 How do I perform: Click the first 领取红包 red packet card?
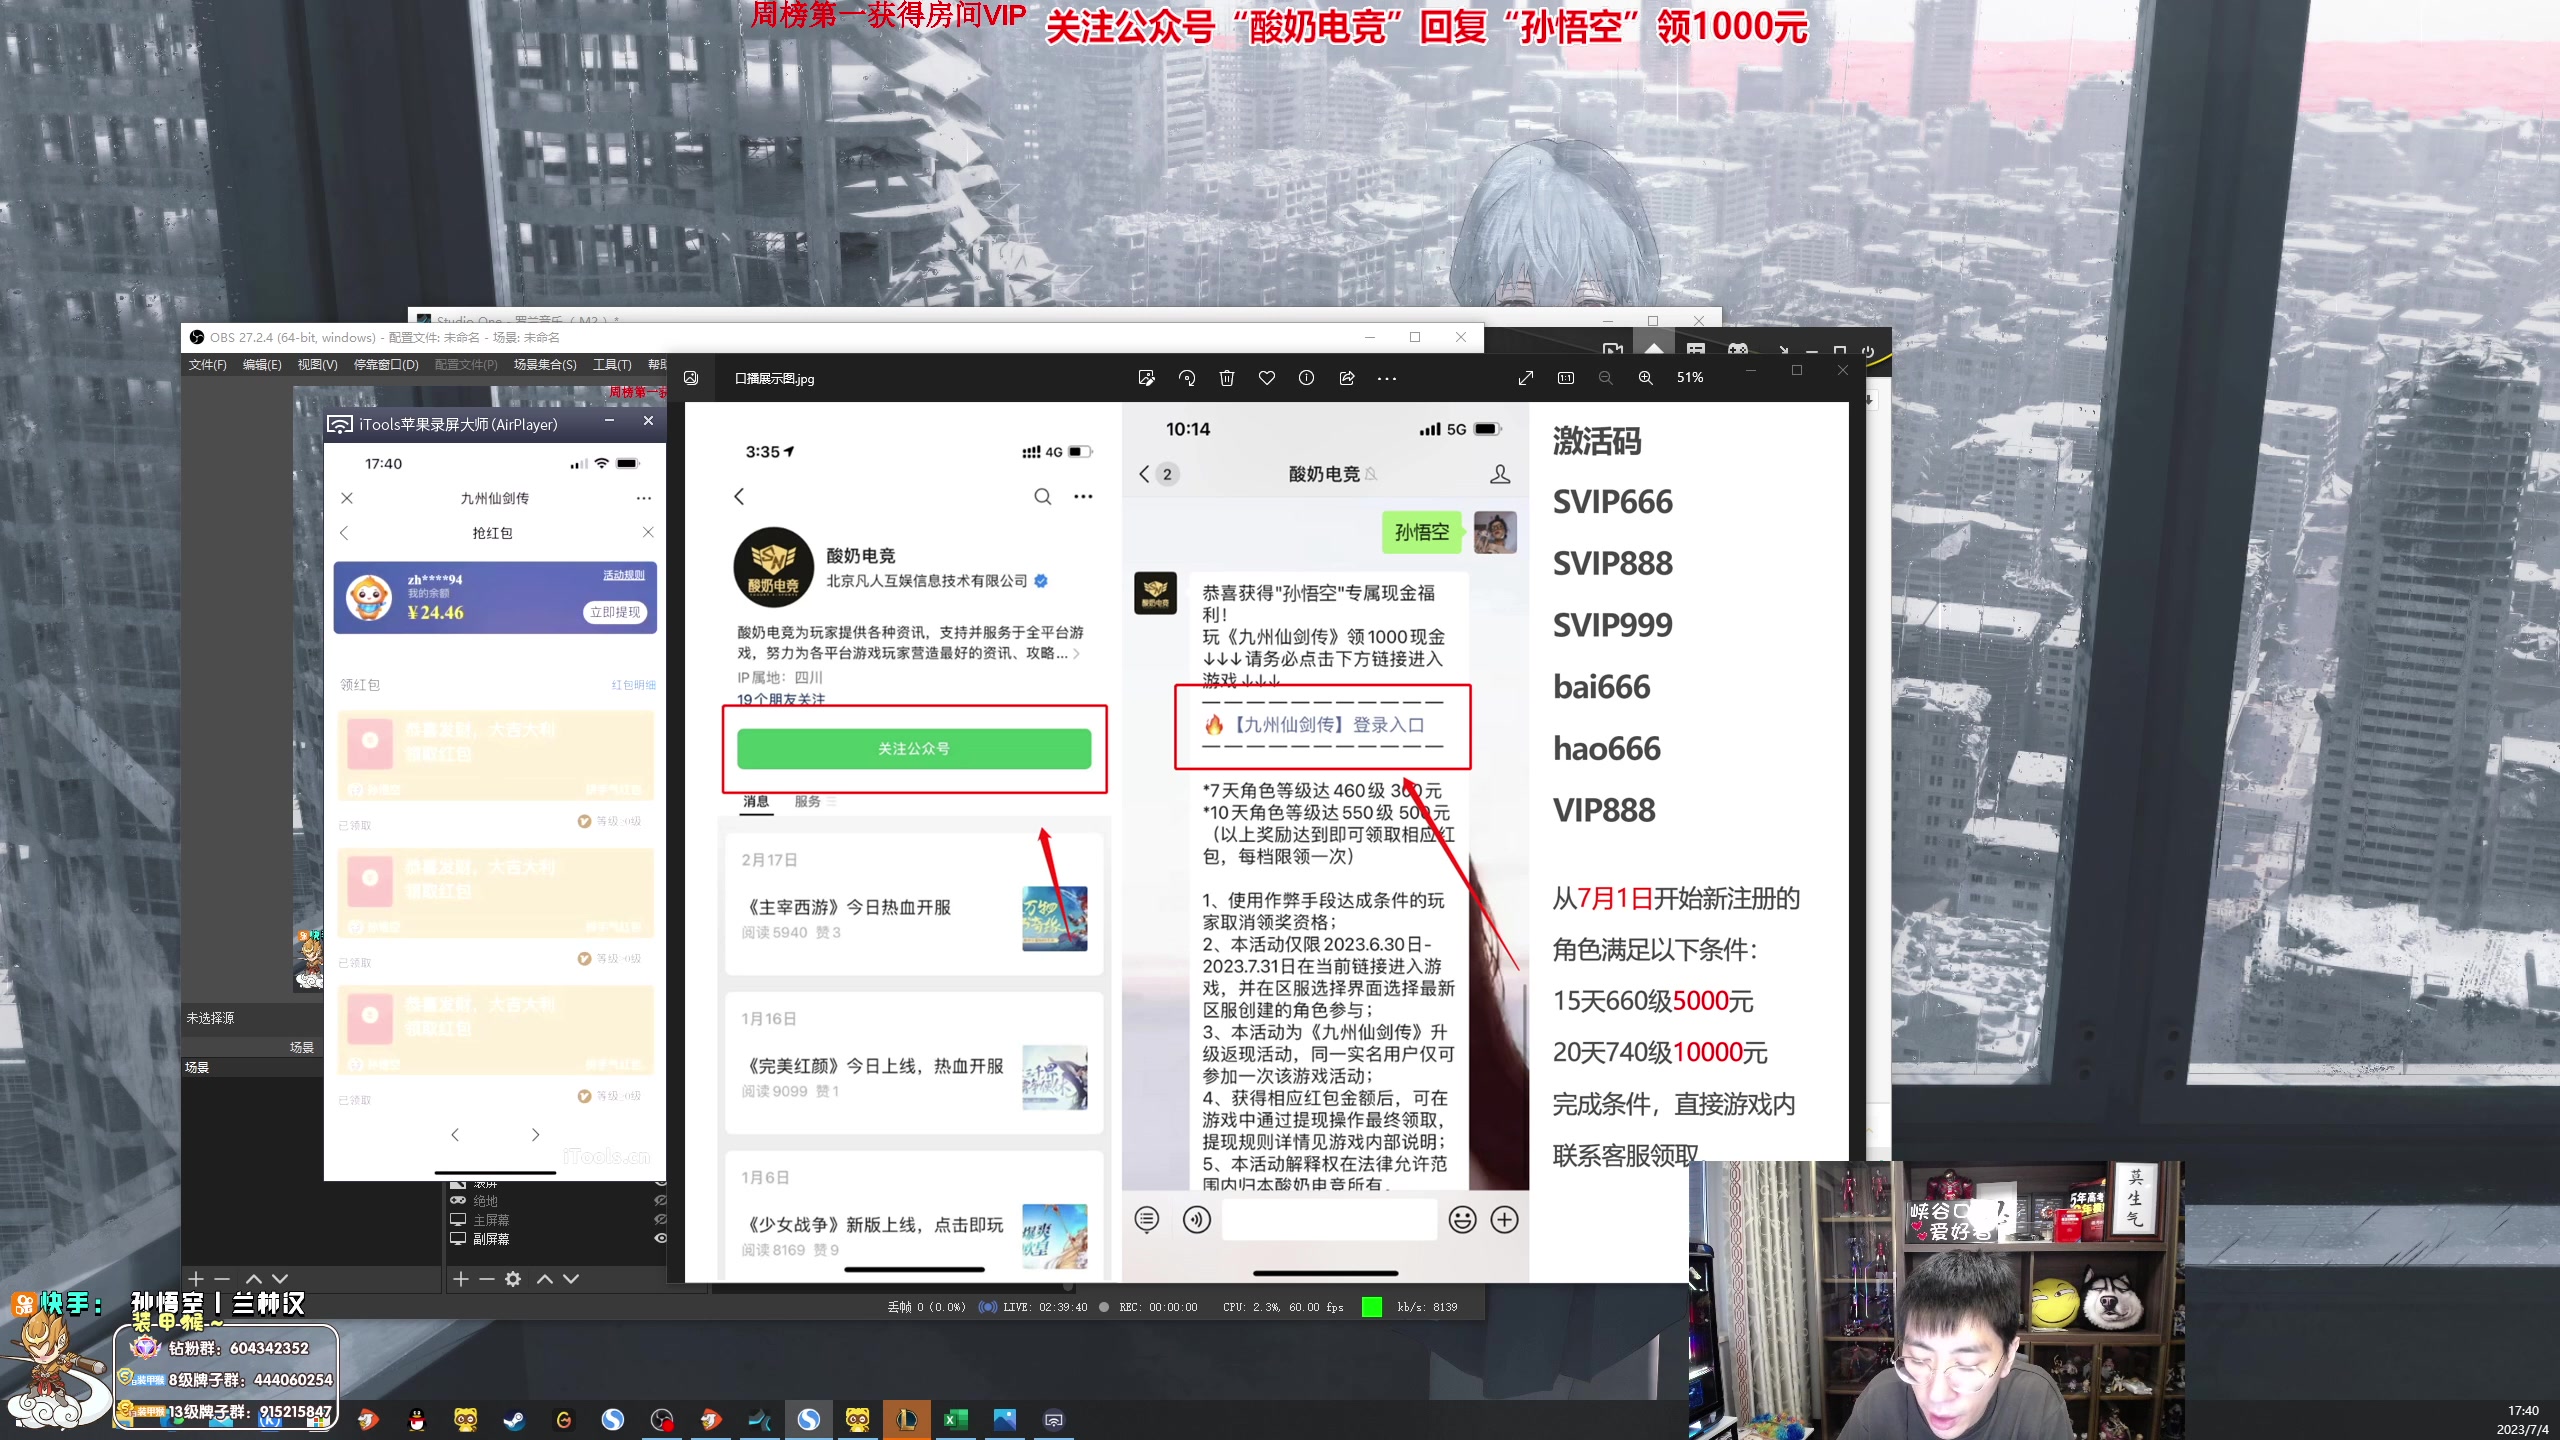(x=496, y=755)
